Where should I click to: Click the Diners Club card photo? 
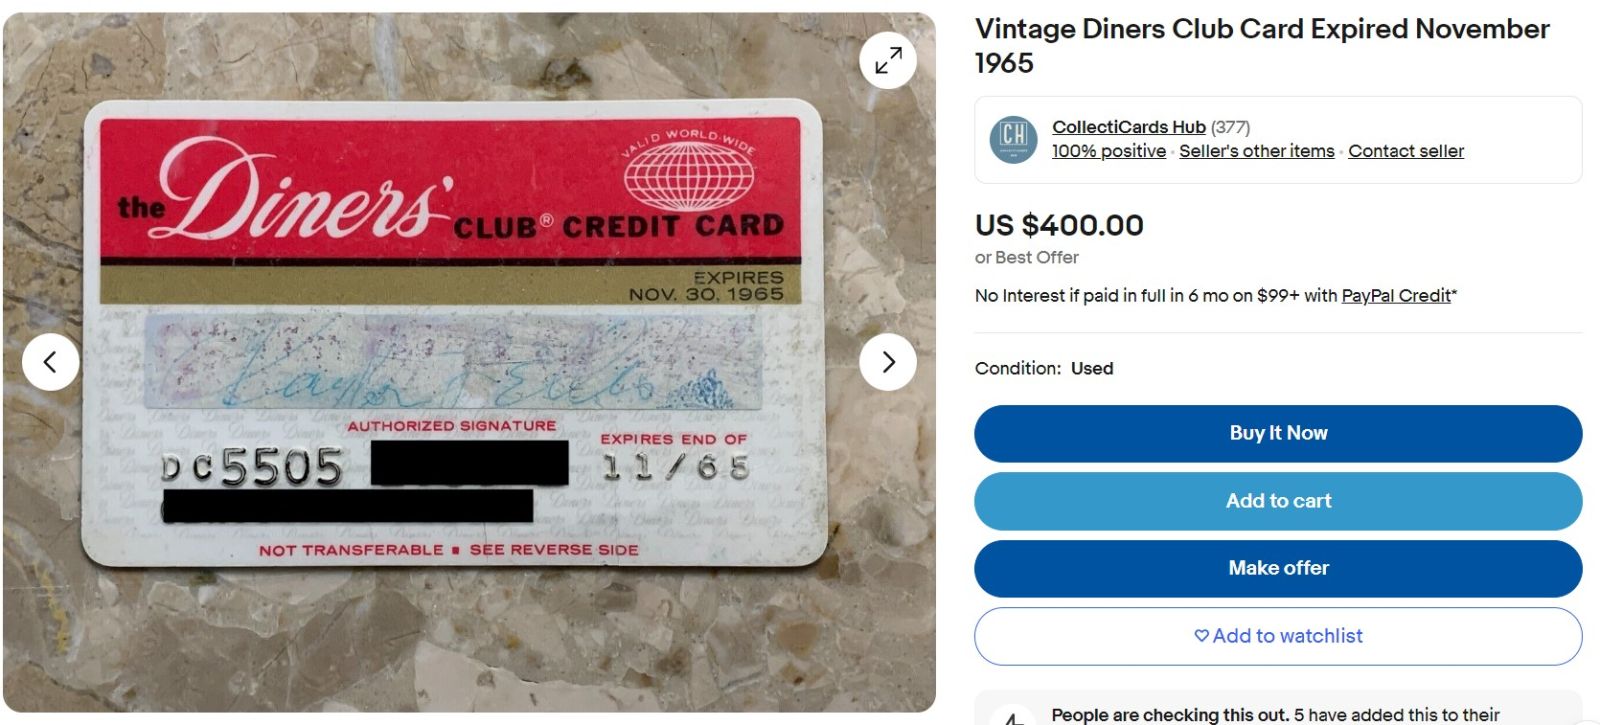(x=454, y=333)
